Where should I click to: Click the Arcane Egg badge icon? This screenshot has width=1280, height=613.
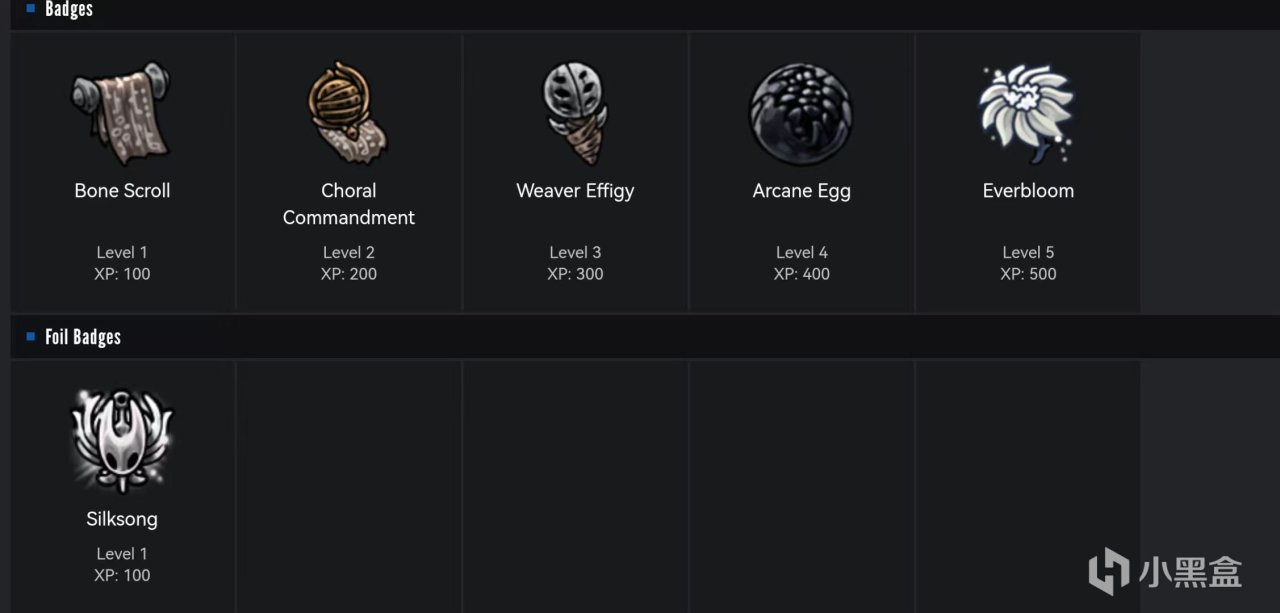point(801,114)
